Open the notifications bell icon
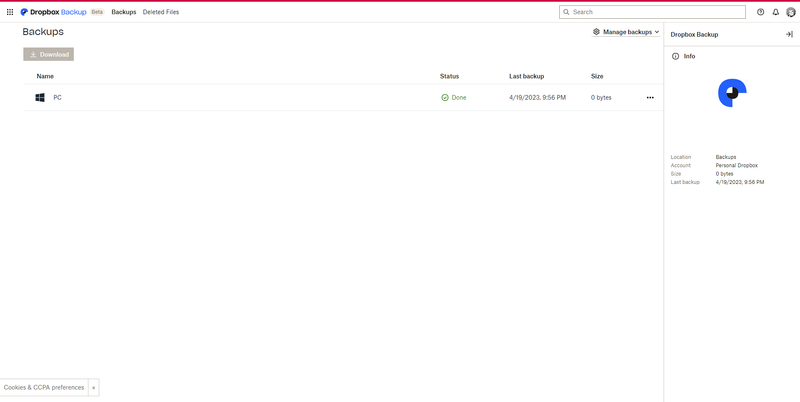The image size is (800, 402). coord(776,12)
